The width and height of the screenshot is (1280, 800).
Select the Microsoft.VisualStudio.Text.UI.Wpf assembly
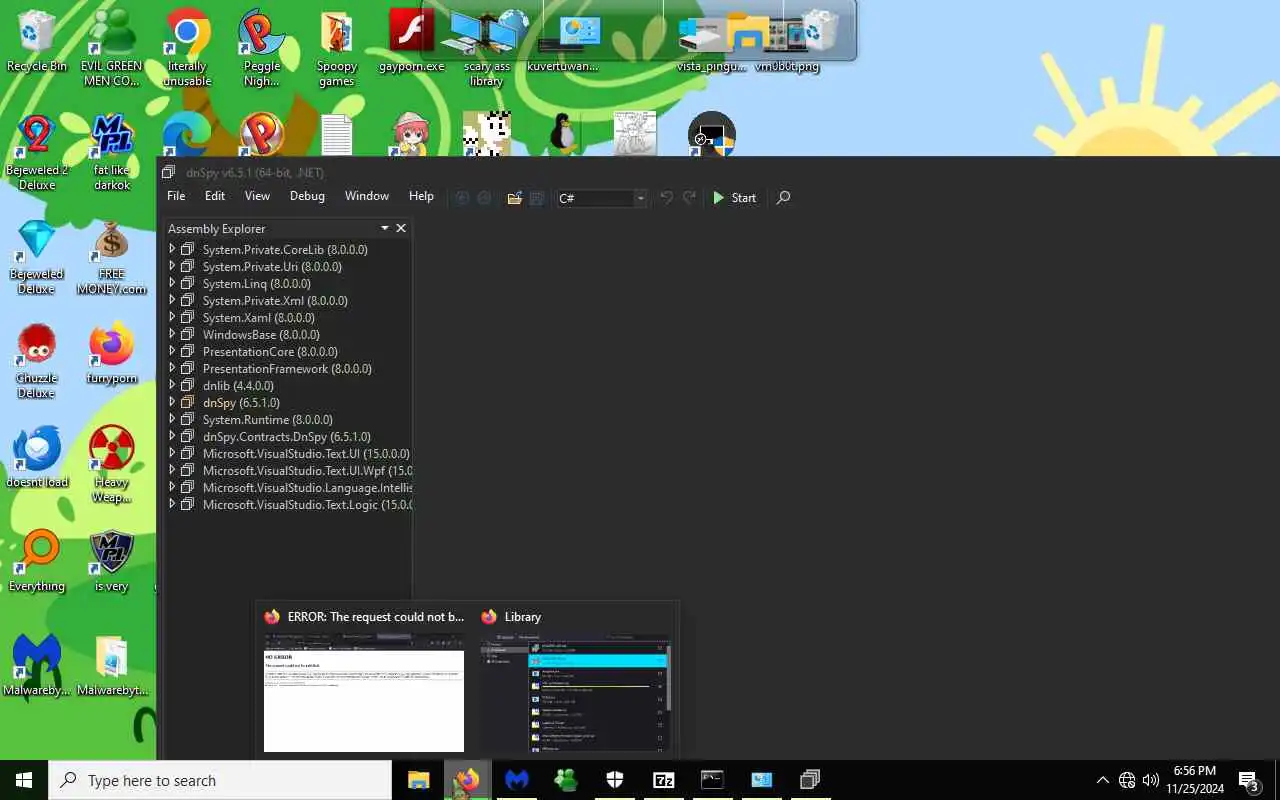[x=307, y=470]
